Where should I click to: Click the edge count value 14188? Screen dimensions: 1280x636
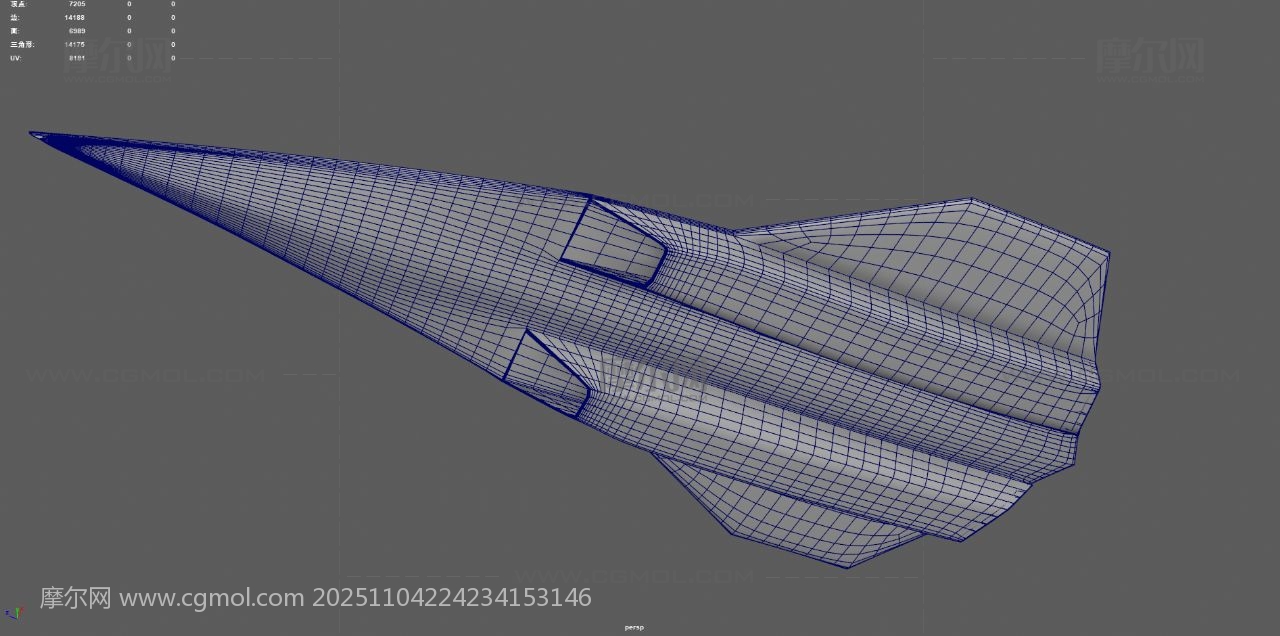tap(74, 18)
